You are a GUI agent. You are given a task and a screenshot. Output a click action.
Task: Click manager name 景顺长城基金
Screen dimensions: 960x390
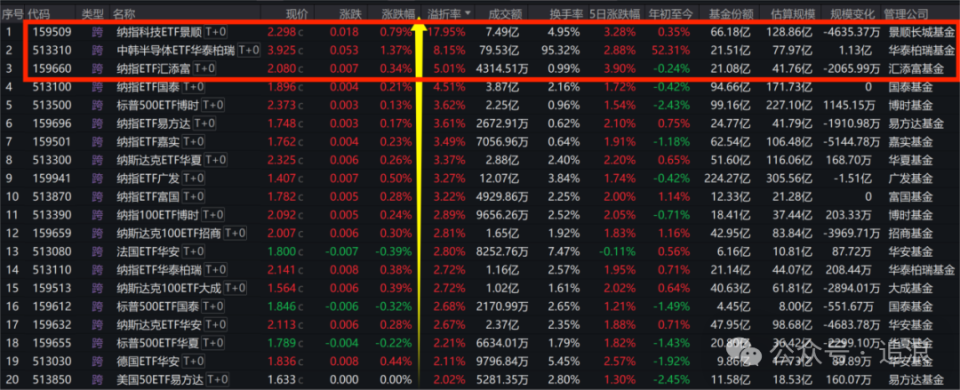point(920,32)
